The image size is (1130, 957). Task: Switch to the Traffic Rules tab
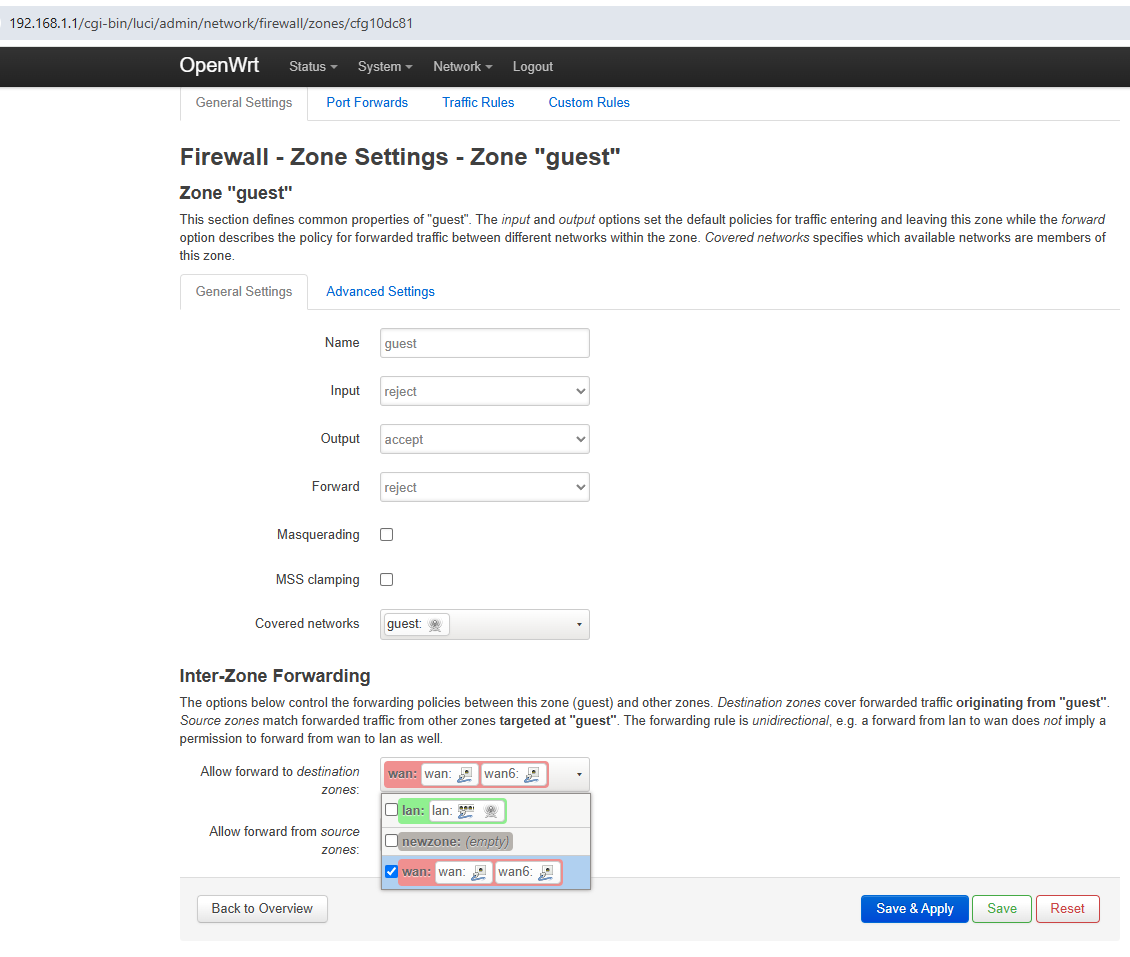tap(478, 102)
